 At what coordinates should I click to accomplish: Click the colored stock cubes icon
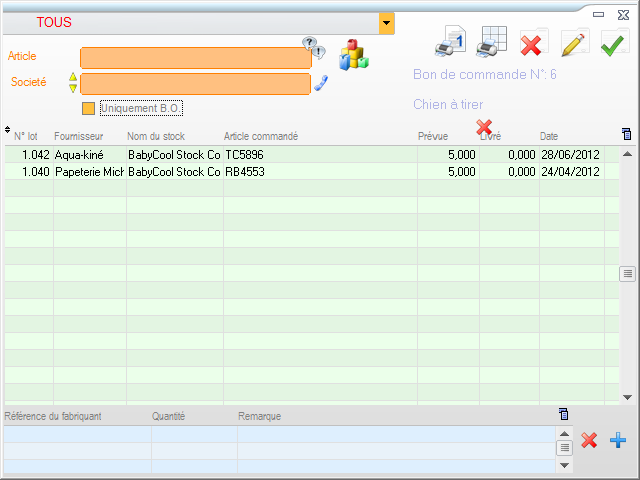click(354, 55)
